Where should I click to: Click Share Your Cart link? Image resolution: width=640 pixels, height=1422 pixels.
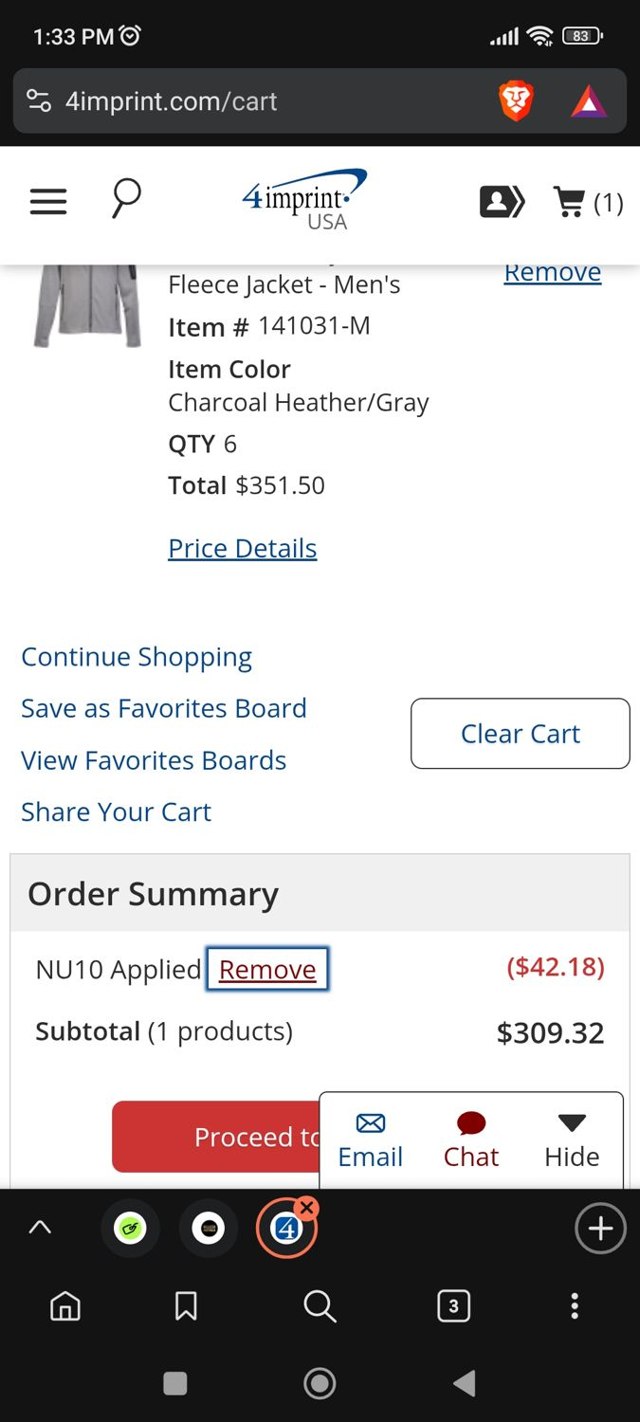(x=116, y=812)
